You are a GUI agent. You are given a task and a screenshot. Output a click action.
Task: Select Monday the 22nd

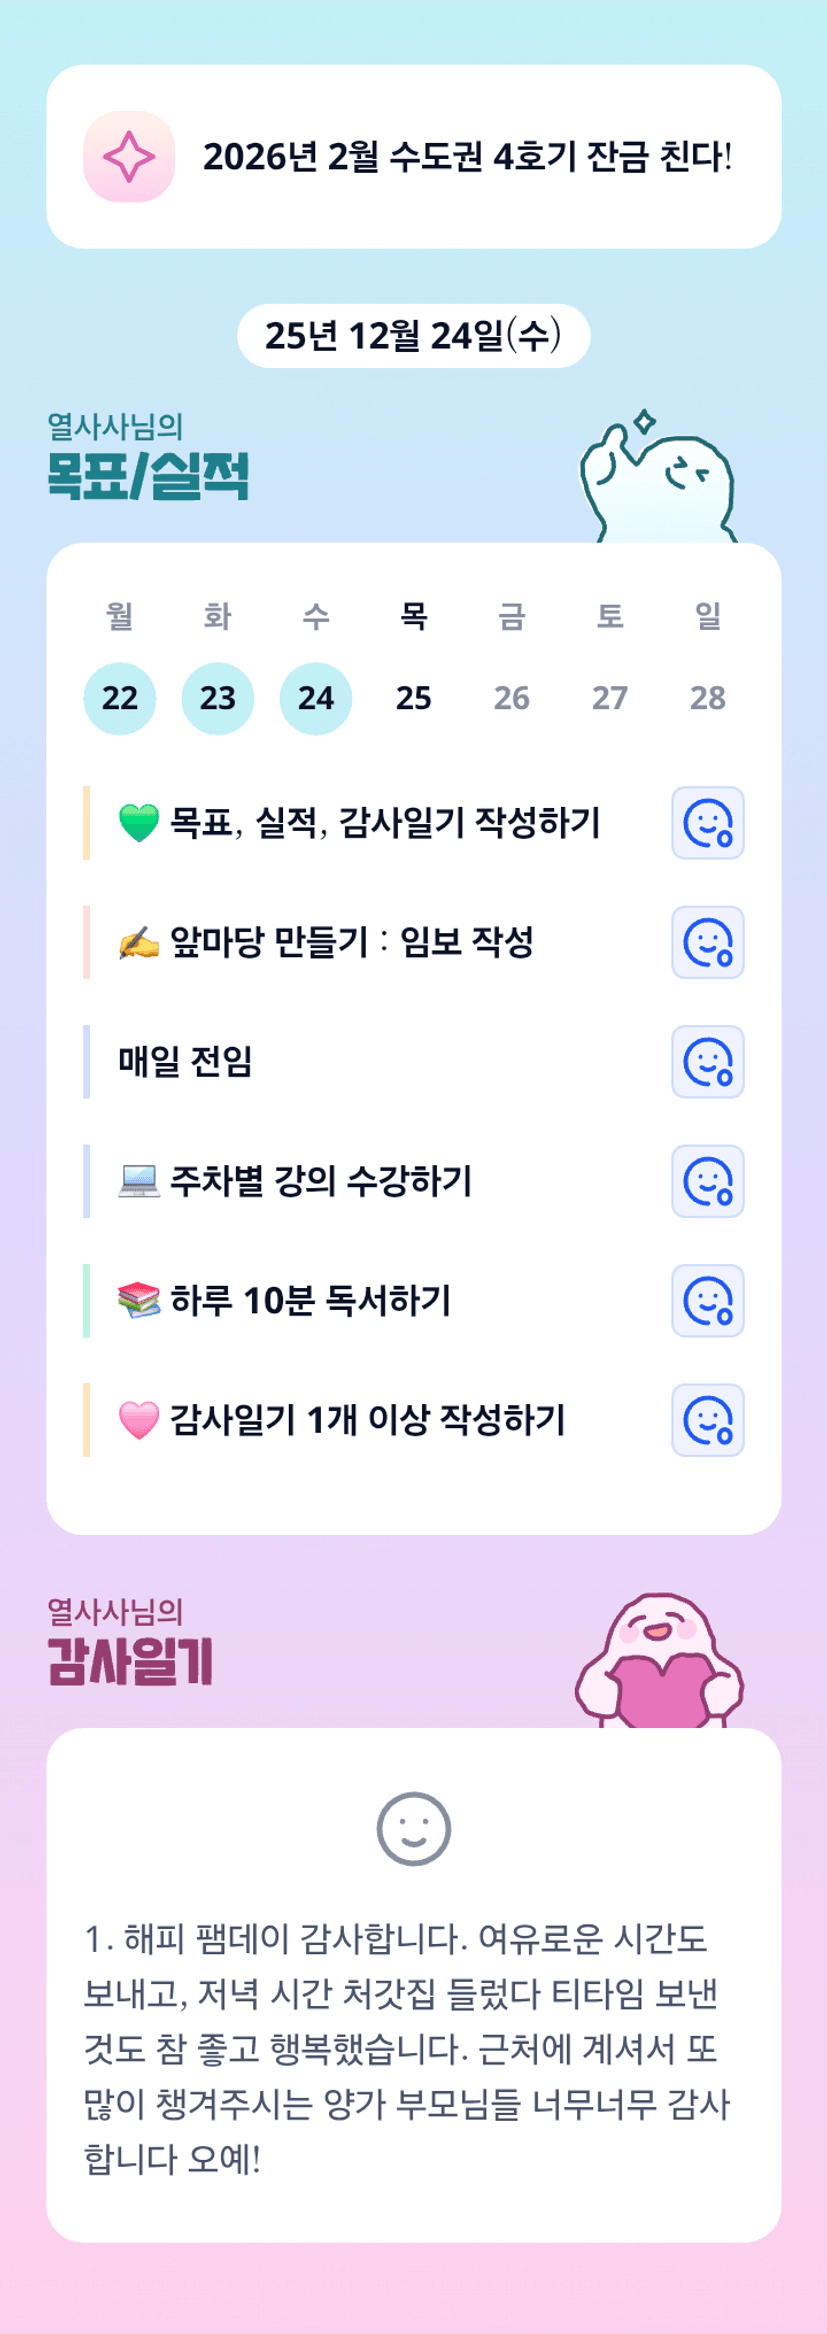click(x=120, y=698)
